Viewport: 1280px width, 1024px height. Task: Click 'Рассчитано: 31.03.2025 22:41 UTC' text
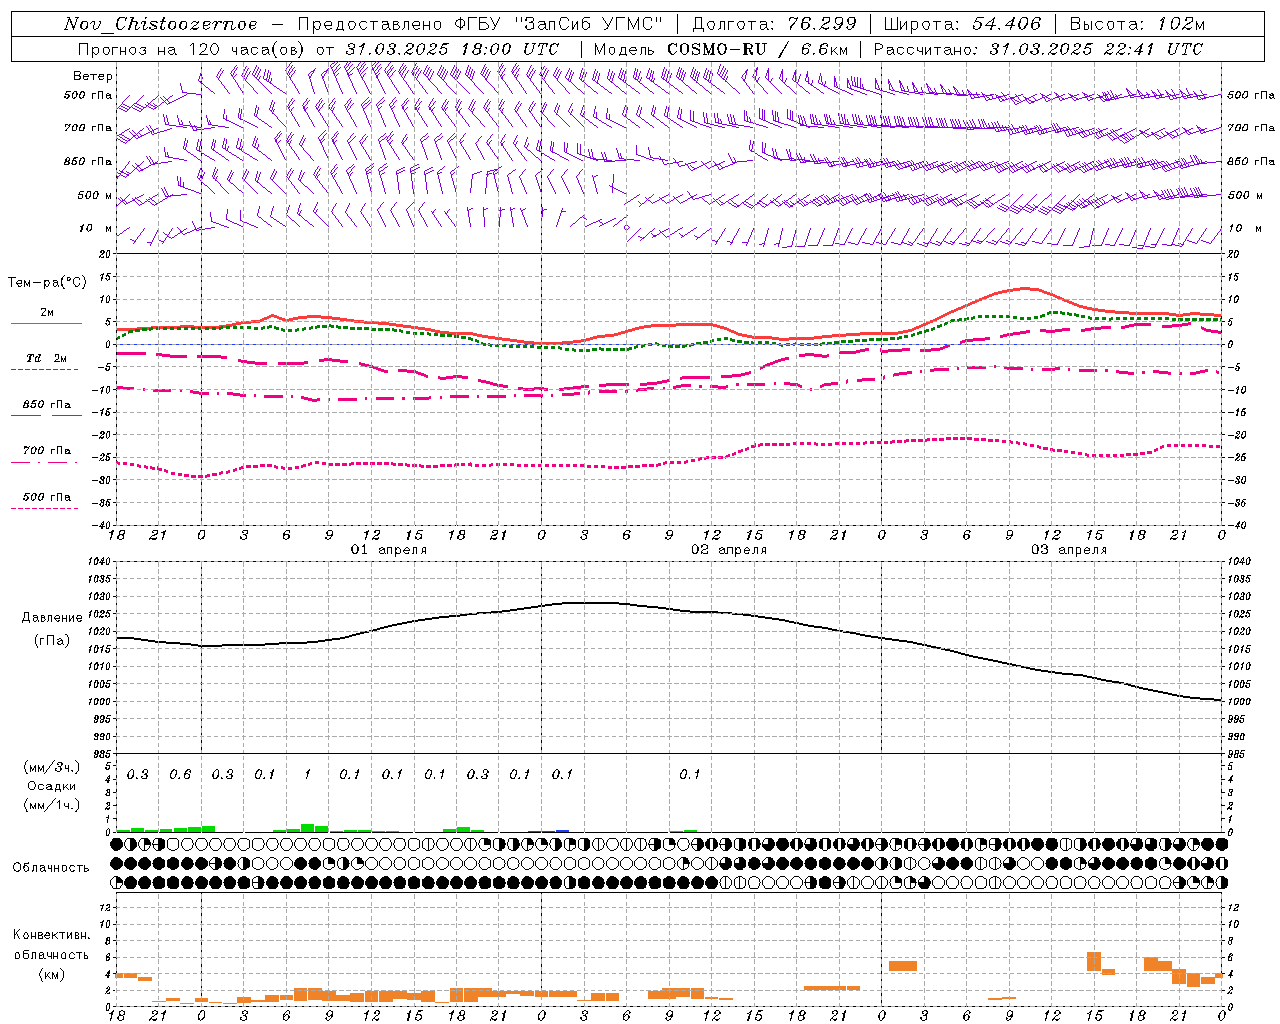point(1038,49)
